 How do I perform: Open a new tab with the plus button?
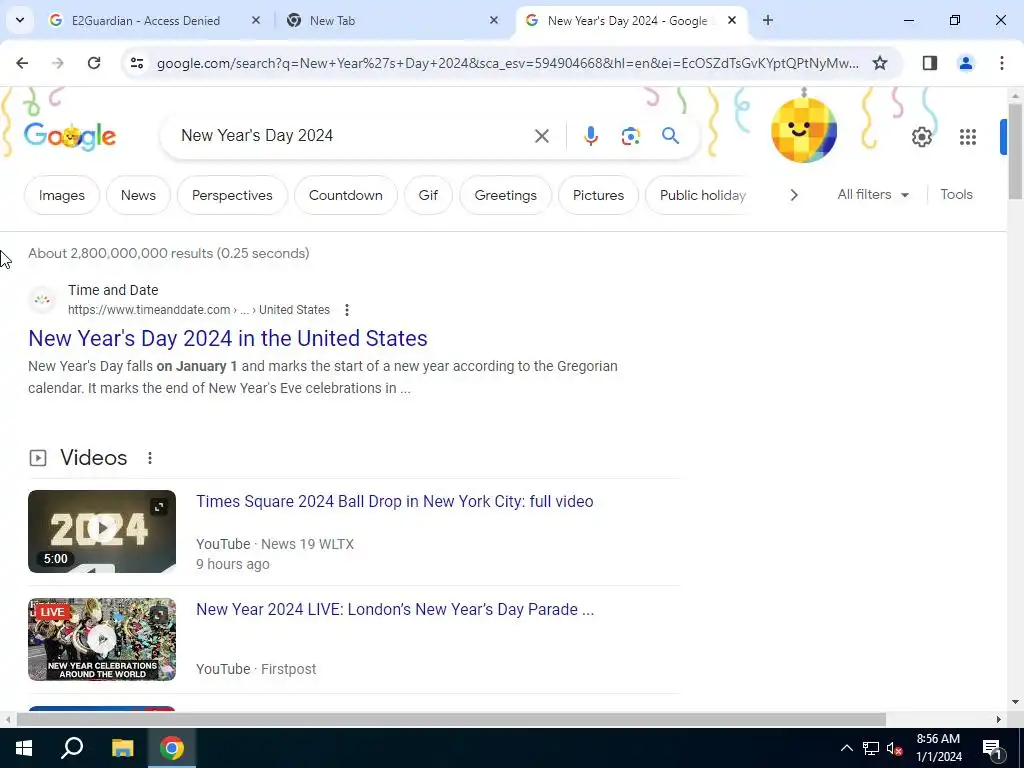point(767,20)
